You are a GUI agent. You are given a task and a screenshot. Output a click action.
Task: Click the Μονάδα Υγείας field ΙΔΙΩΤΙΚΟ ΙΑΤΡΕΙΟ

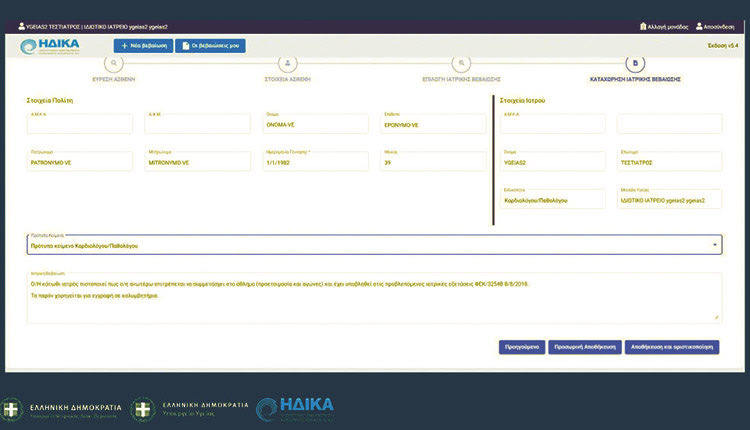pyautogui.click(x=670, y=199)
